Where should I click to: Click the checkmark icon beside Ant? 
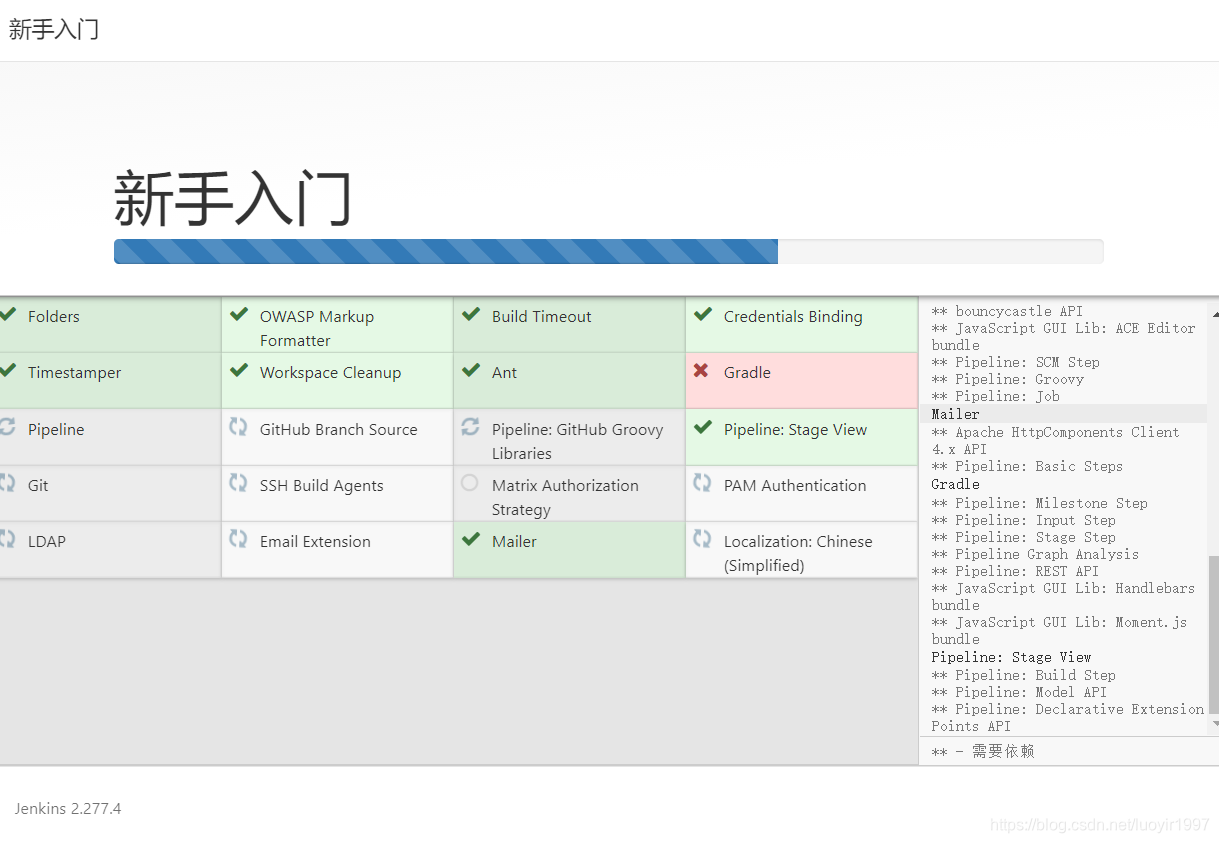[471, 371]
